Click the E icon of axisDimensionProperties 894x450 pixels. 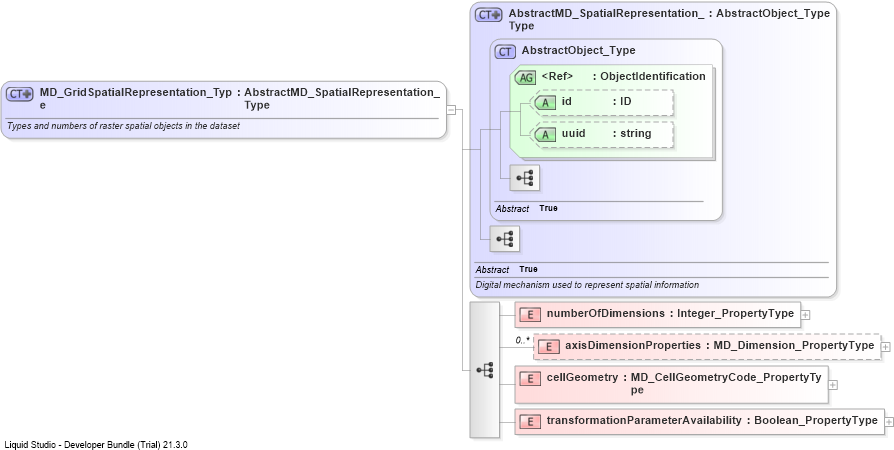(548, 346)
